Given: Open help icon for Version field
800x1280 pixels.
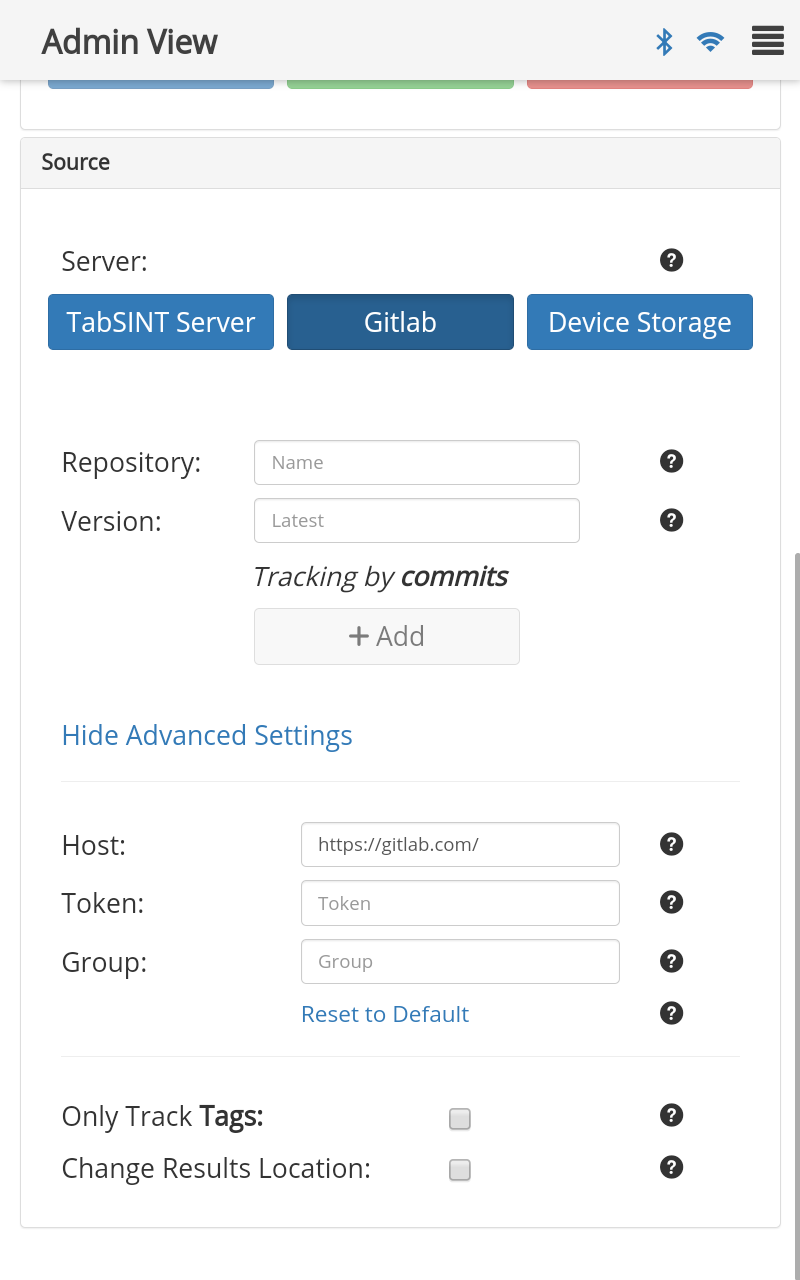Looking at the screenshot, I should (x=672, y=520).
